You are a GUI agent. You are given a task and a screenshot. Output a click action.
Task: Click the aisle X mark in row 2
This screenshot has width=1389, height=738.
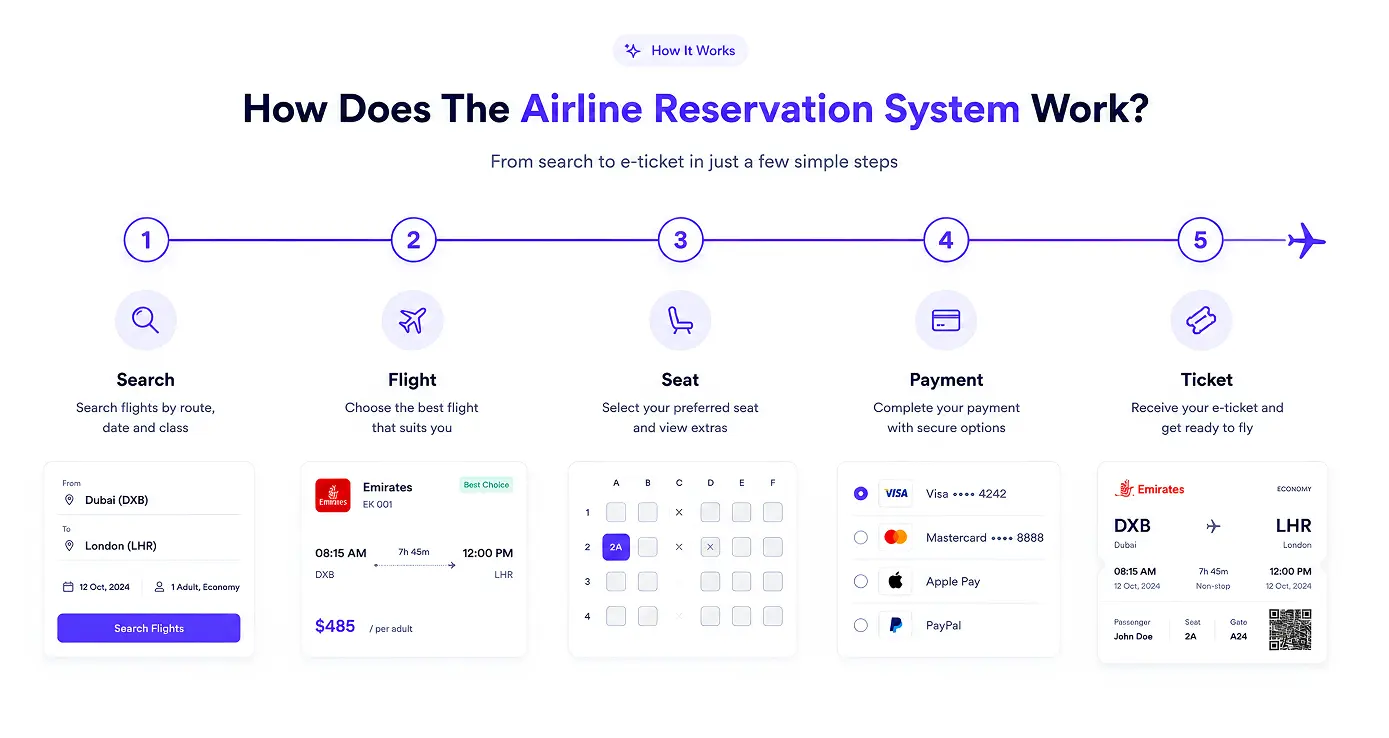click(679, 547)
